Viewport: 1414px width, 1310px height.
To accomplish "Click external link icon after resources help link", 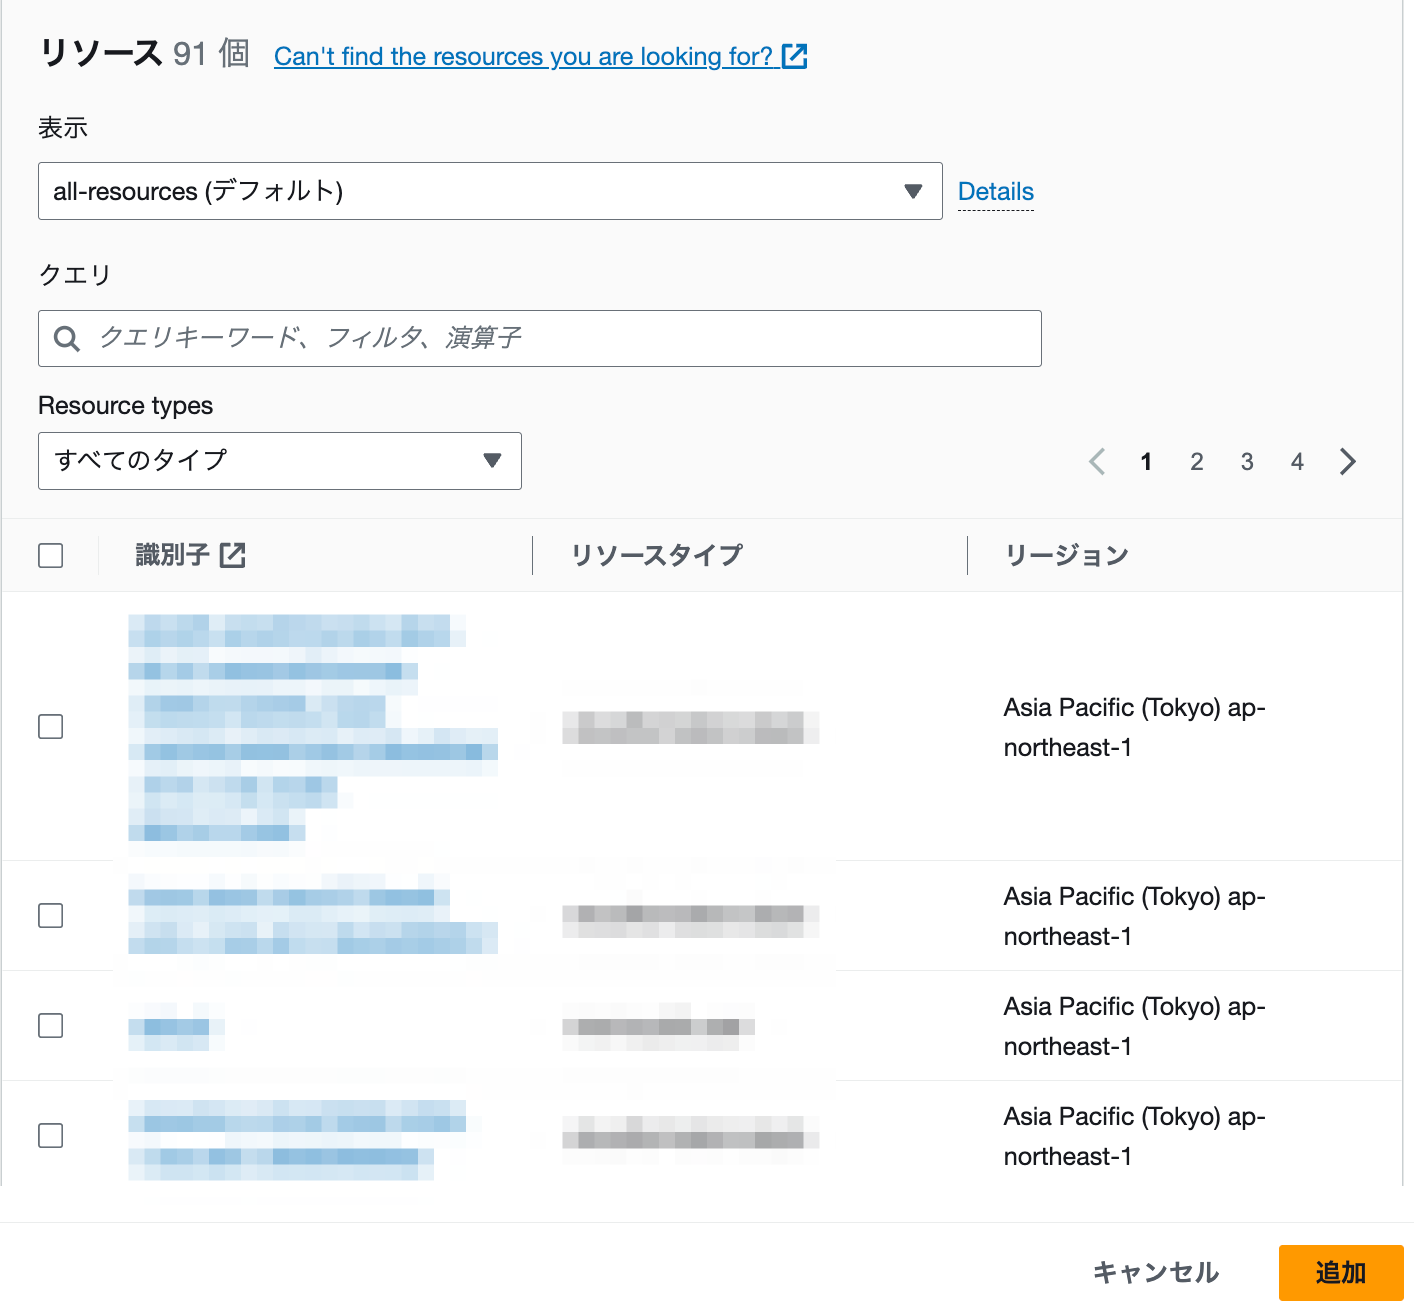I will click(795, 57).
